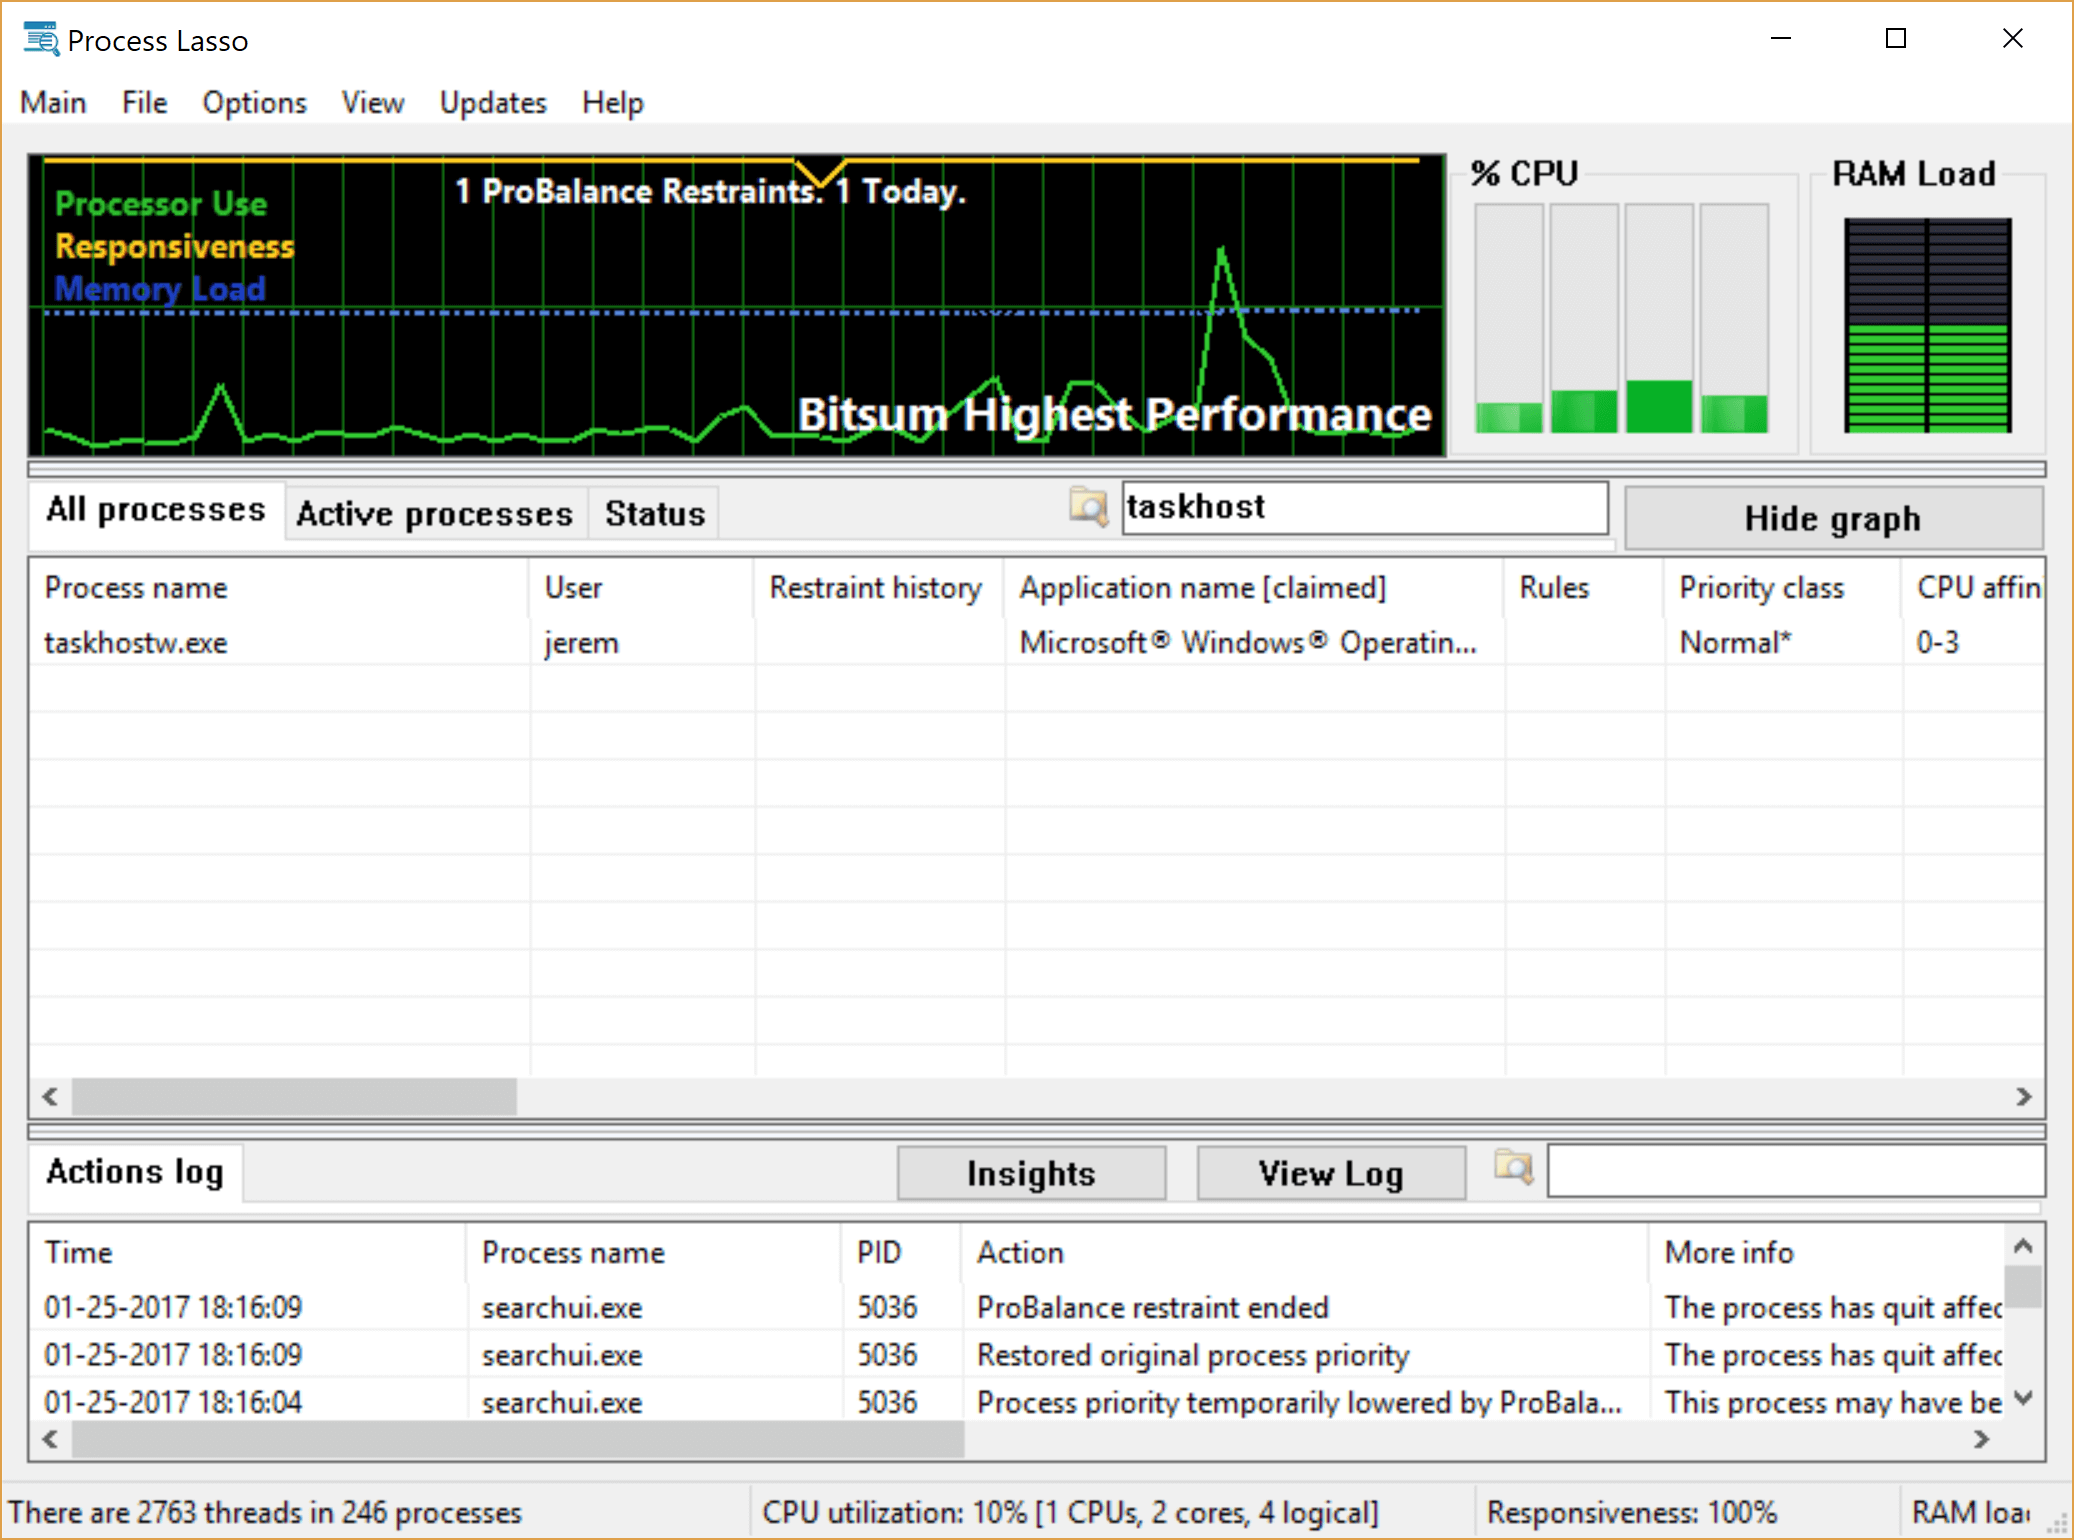This screenshot has height=1540, width=2074.
Task: Open the Updates menu
Action: 493,103
